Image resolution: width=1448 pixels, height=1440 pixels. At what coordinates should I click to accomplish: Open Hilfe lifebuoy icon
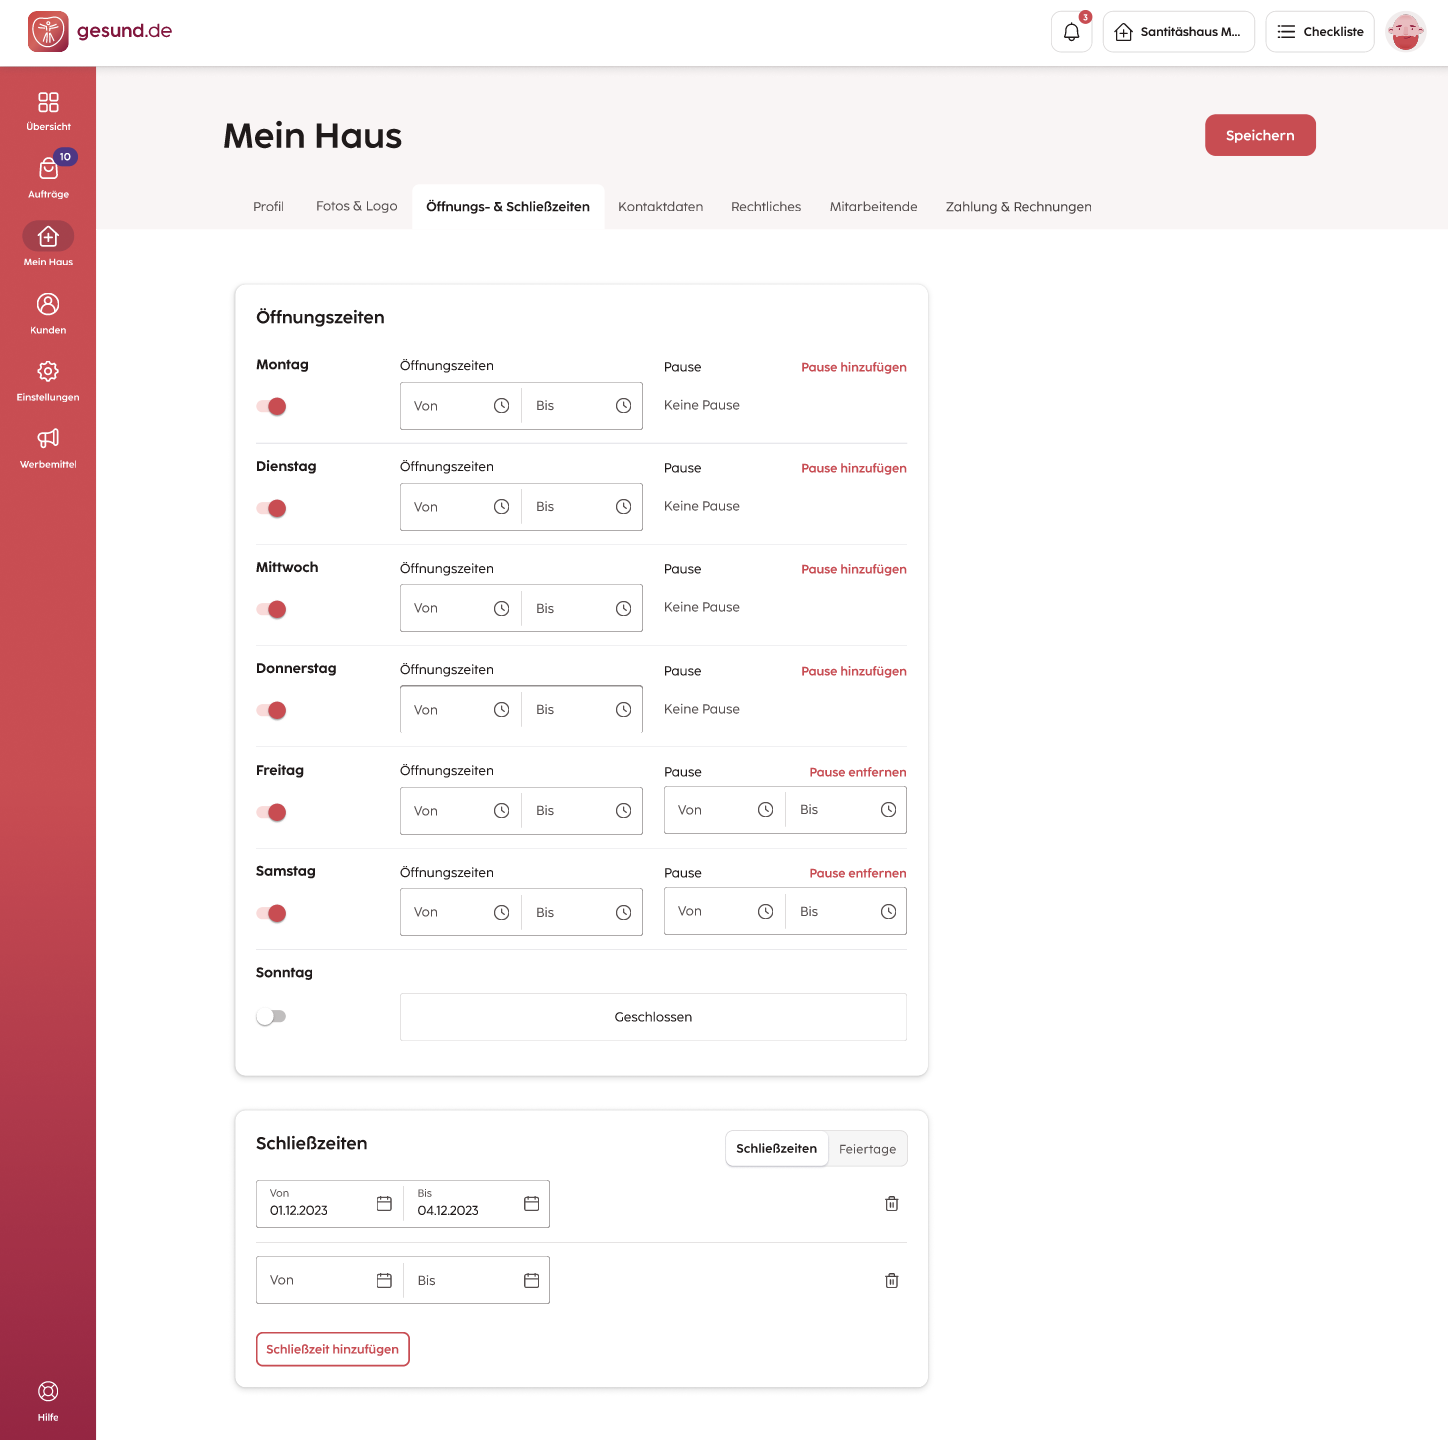48,1400
